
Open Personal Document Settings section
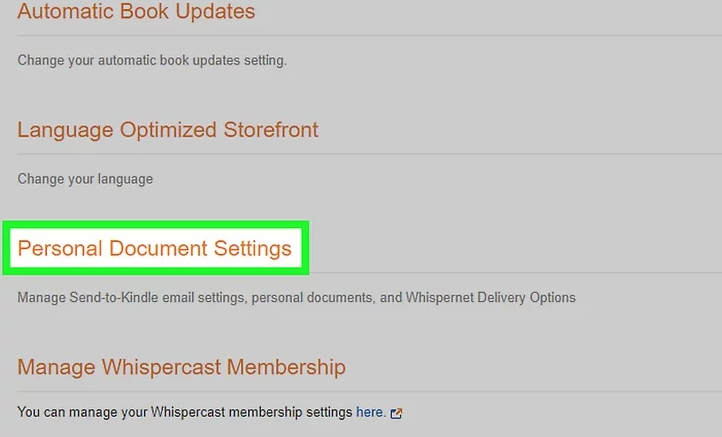(x=155, y=248)
